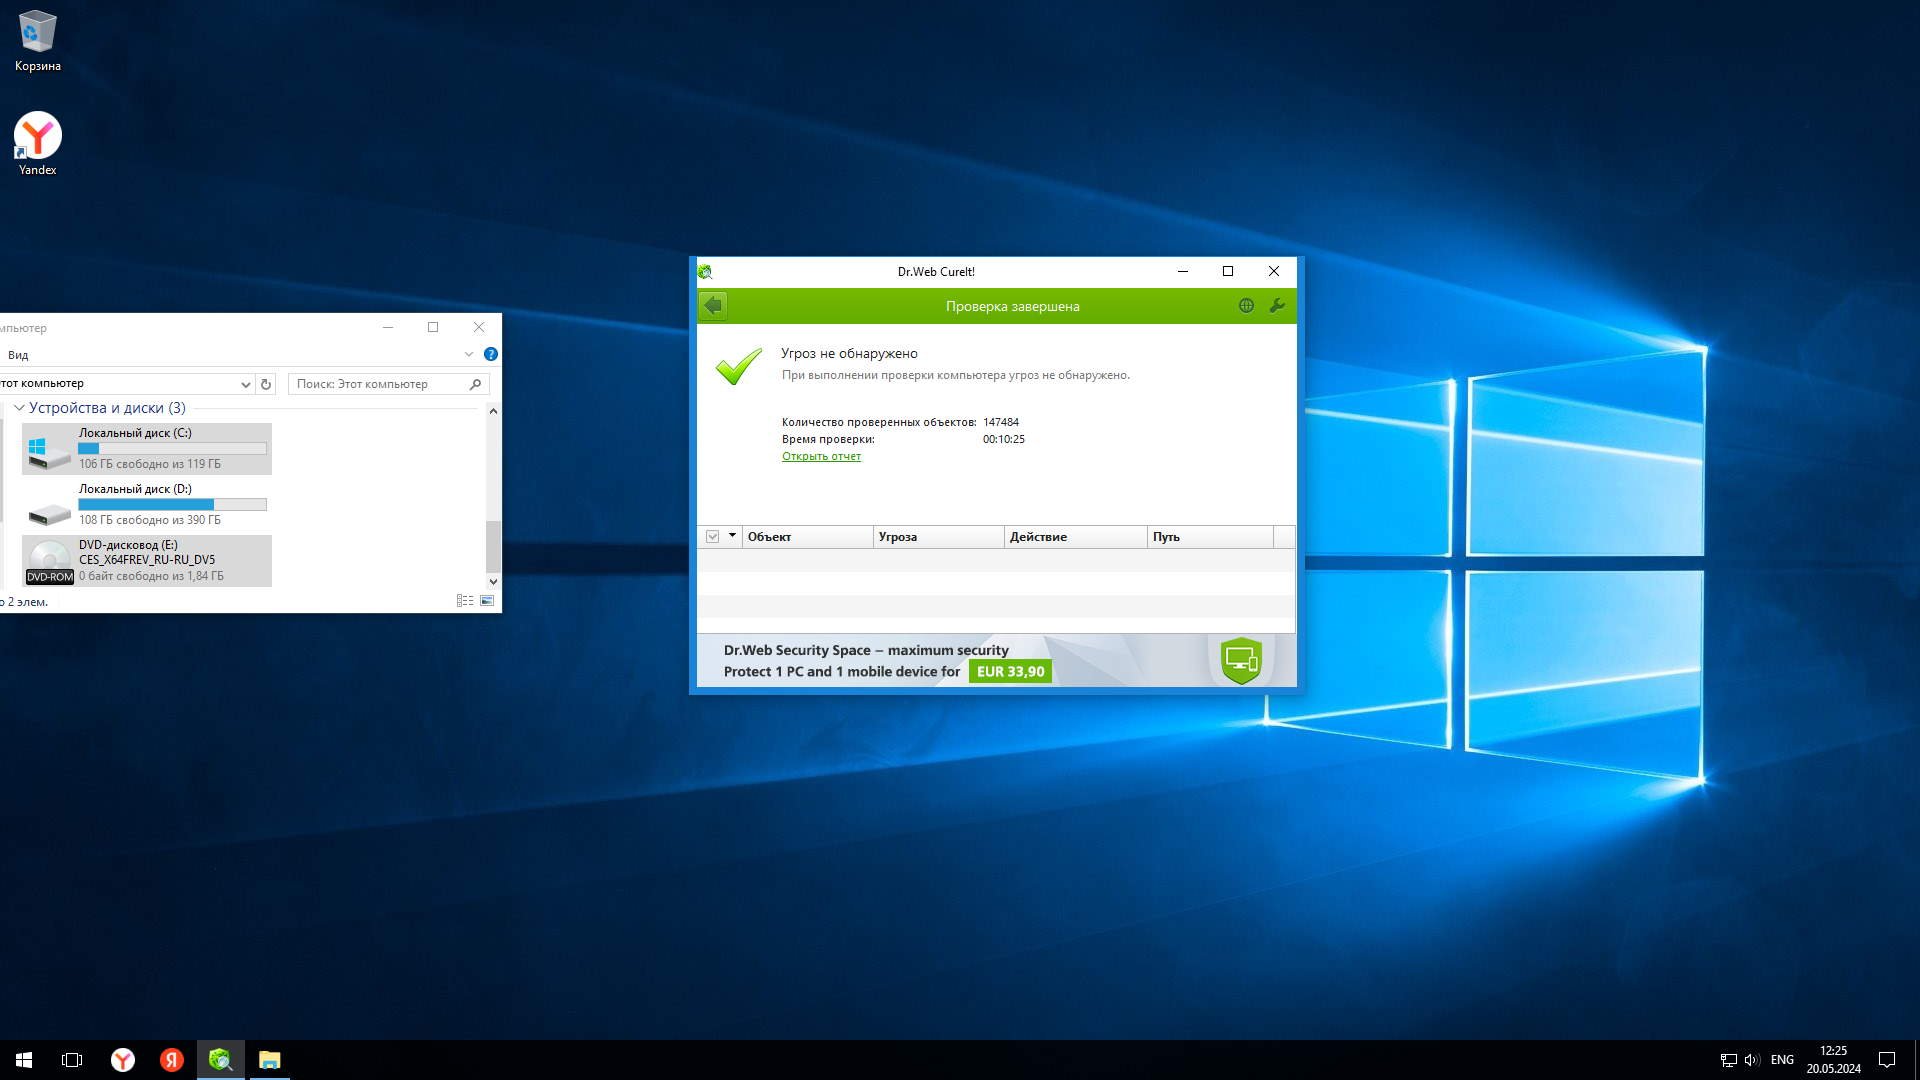Screen dimensions: 1920x1080
Task: Expand the Explorer address history dropdown
Action: point(245,384)
